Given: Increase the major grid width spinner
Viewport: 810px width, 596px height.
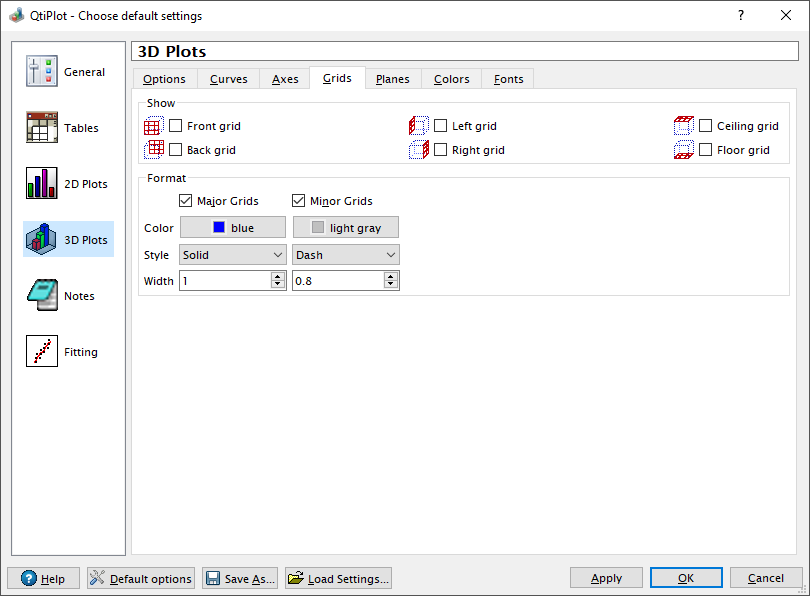Looking at the screenshot, I should tap(278, 277).
